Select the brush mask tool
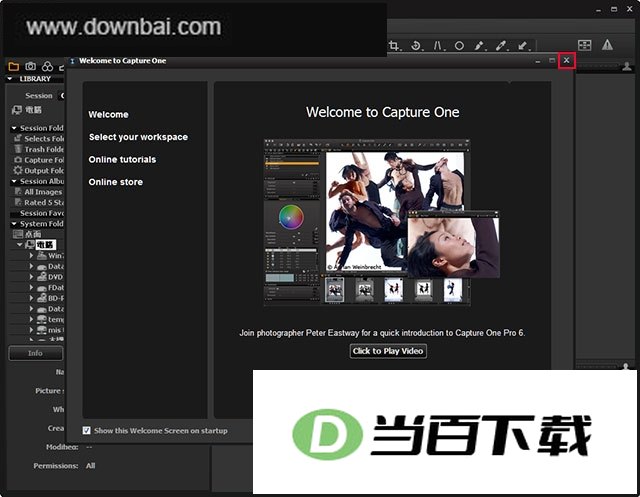 click(479, 45)
